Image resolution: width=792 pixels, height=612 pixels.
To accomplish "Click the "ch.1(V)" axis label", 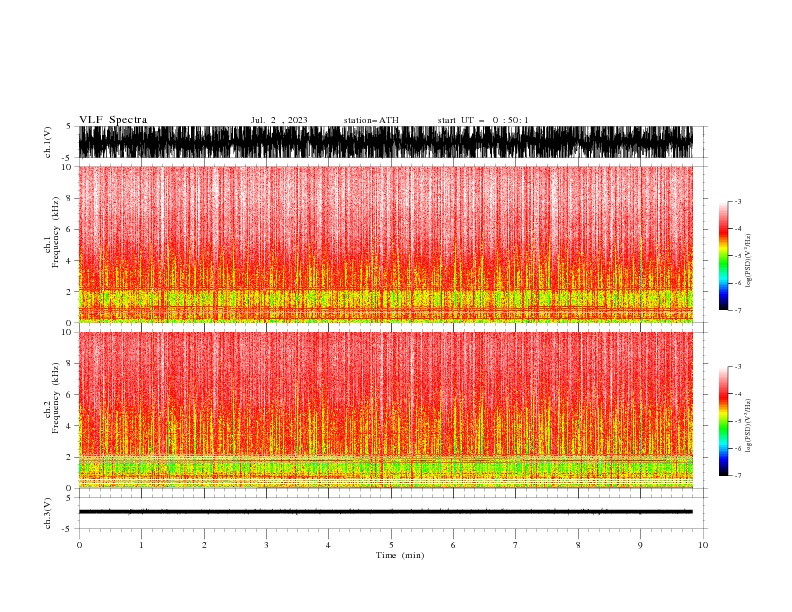I will click(48, 142).
